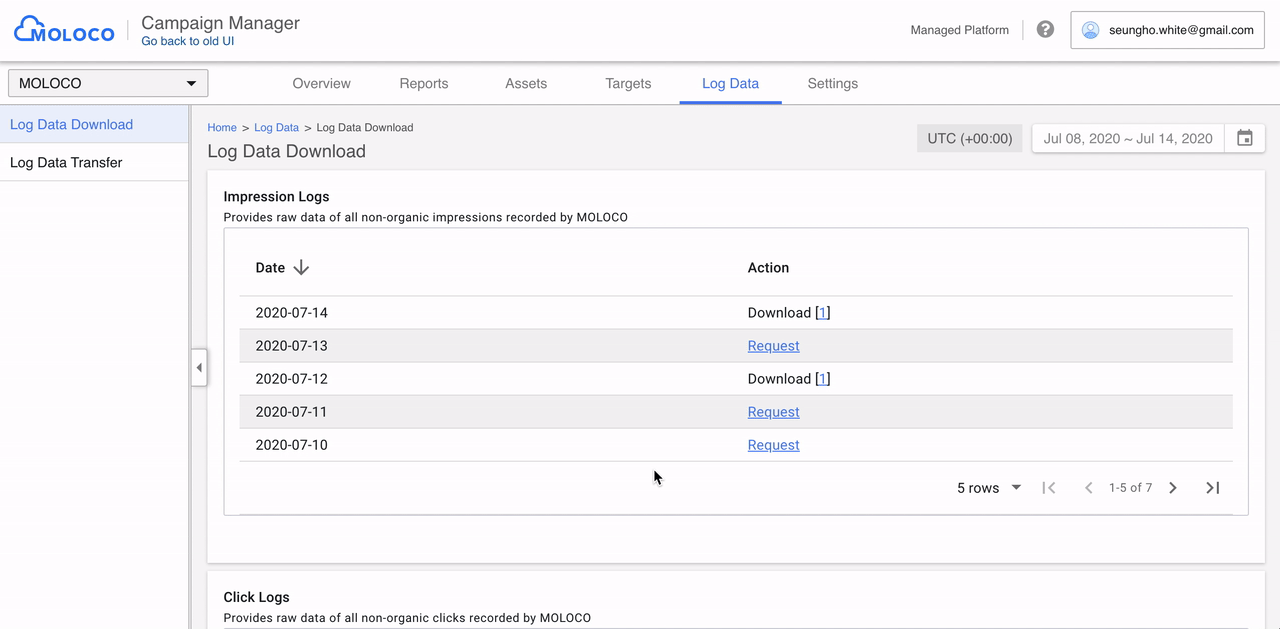This screenshot has width=1280, height=629.
Task: Download file 1 for 2020-07-14
Action: point(822,313)
